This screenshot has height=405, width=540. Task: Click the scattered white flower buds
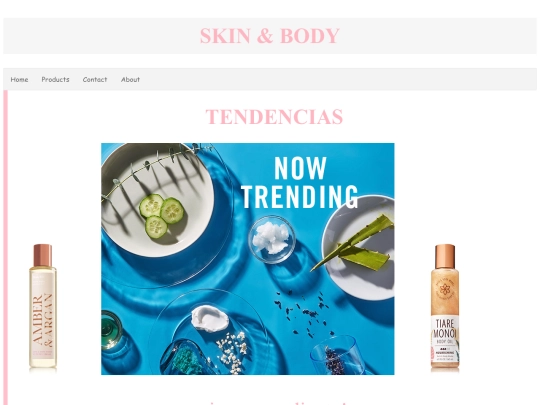point(233,352)
